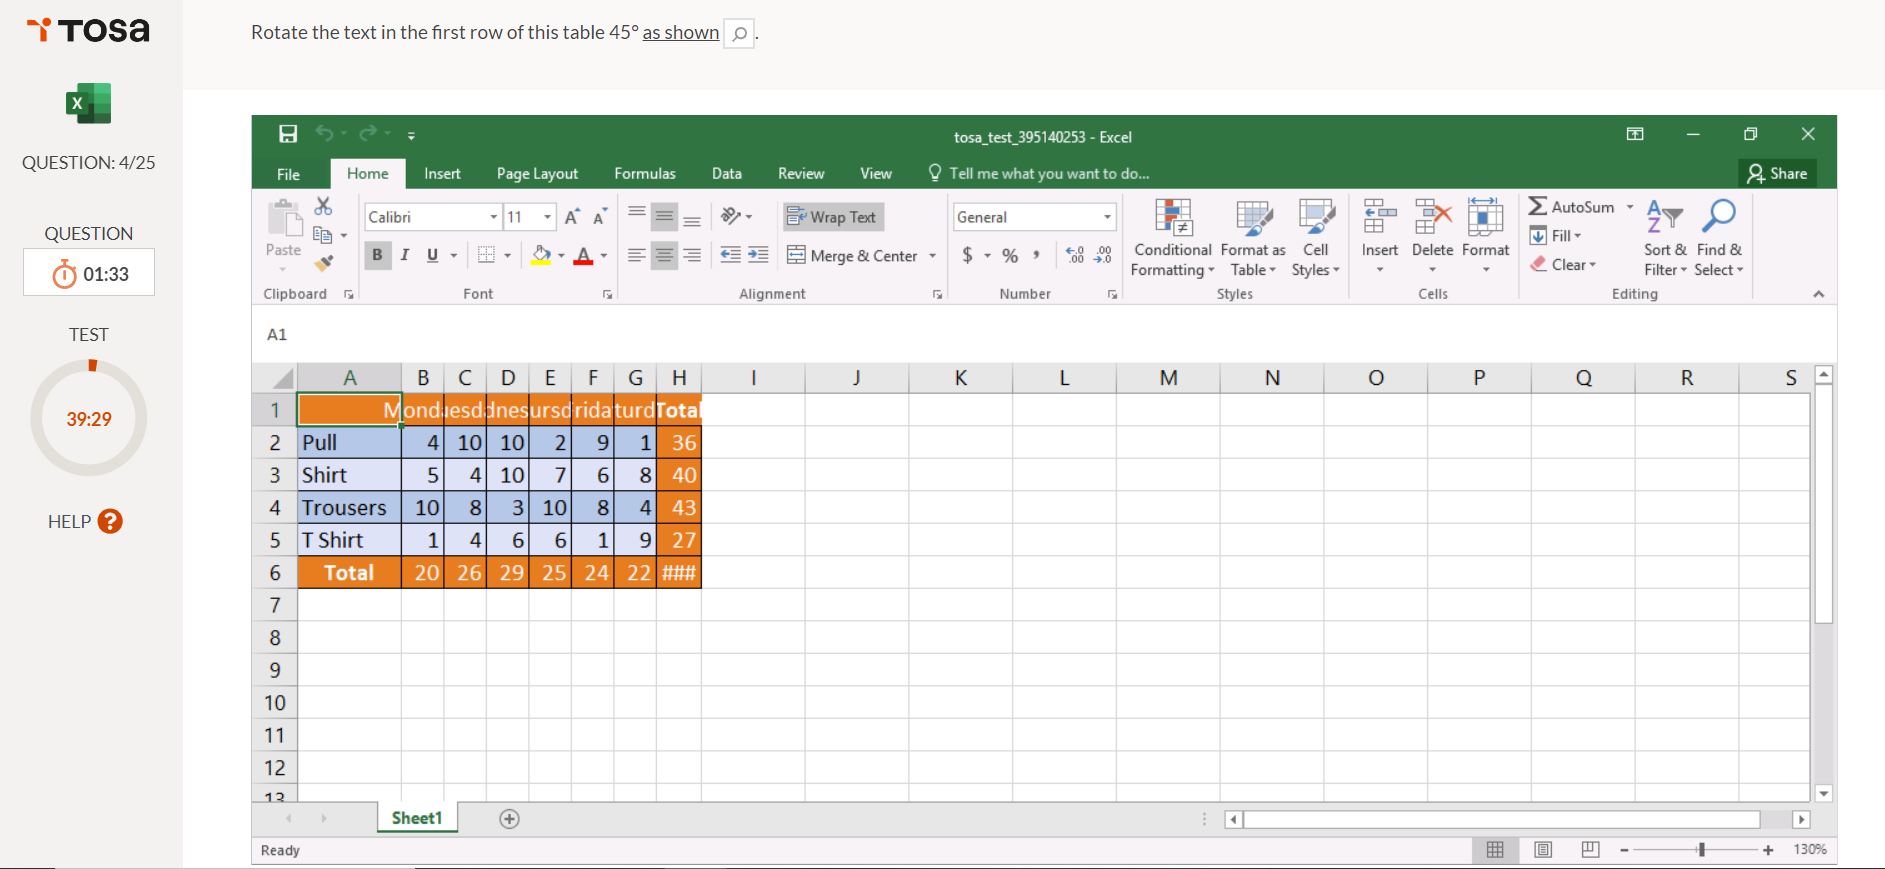Click the zoom slider in status bar

tap(1701, 850)
